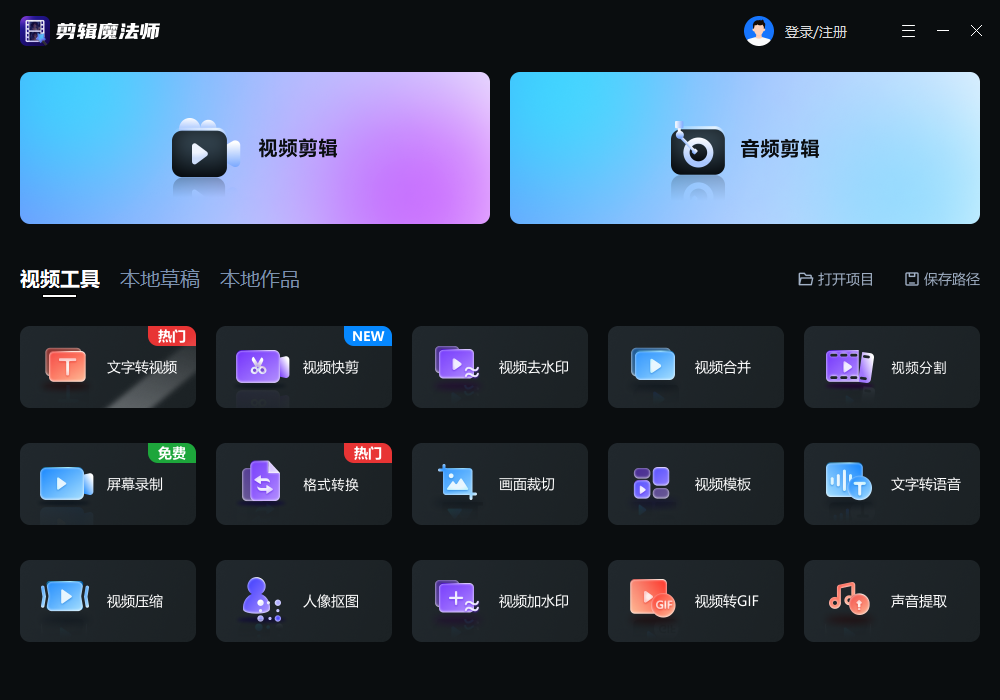Select the 屏幕录制 label
Image resolution: width=1000 pixels, height=700 pixels.
click(135, 485)
